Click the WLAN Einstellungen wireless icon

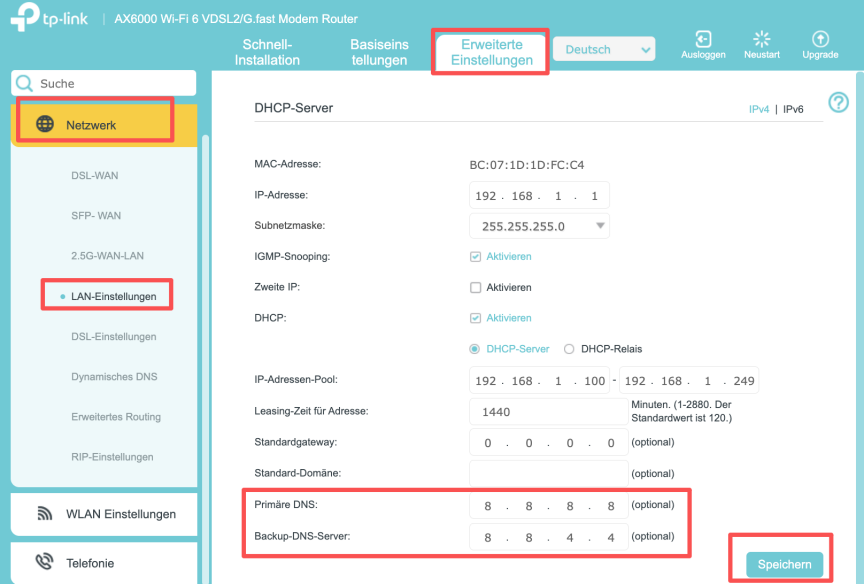coord(45,513)
